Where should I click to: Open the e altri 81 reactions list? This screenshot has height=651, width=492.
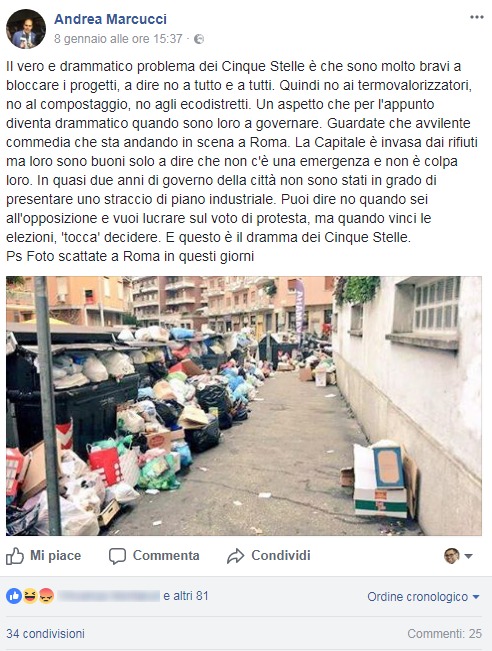186,596
